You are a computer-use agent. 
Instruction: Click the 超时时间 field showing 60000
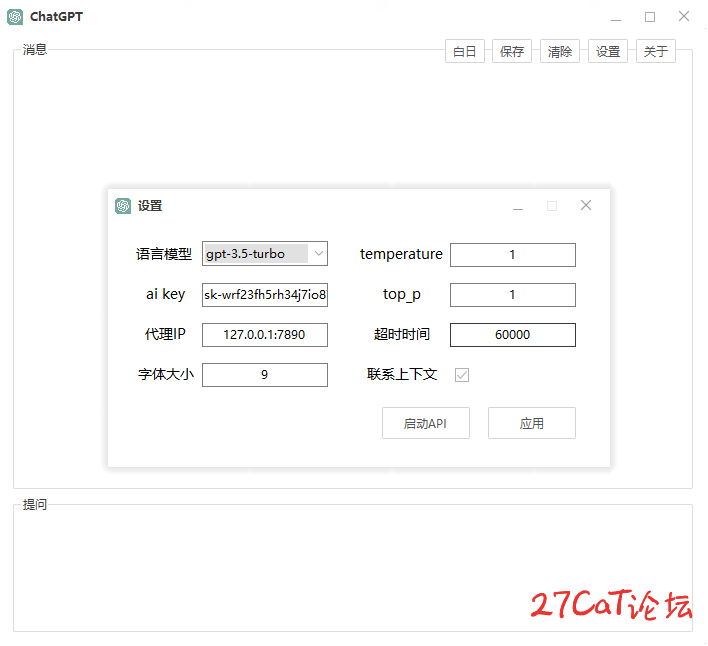[512, 335]
